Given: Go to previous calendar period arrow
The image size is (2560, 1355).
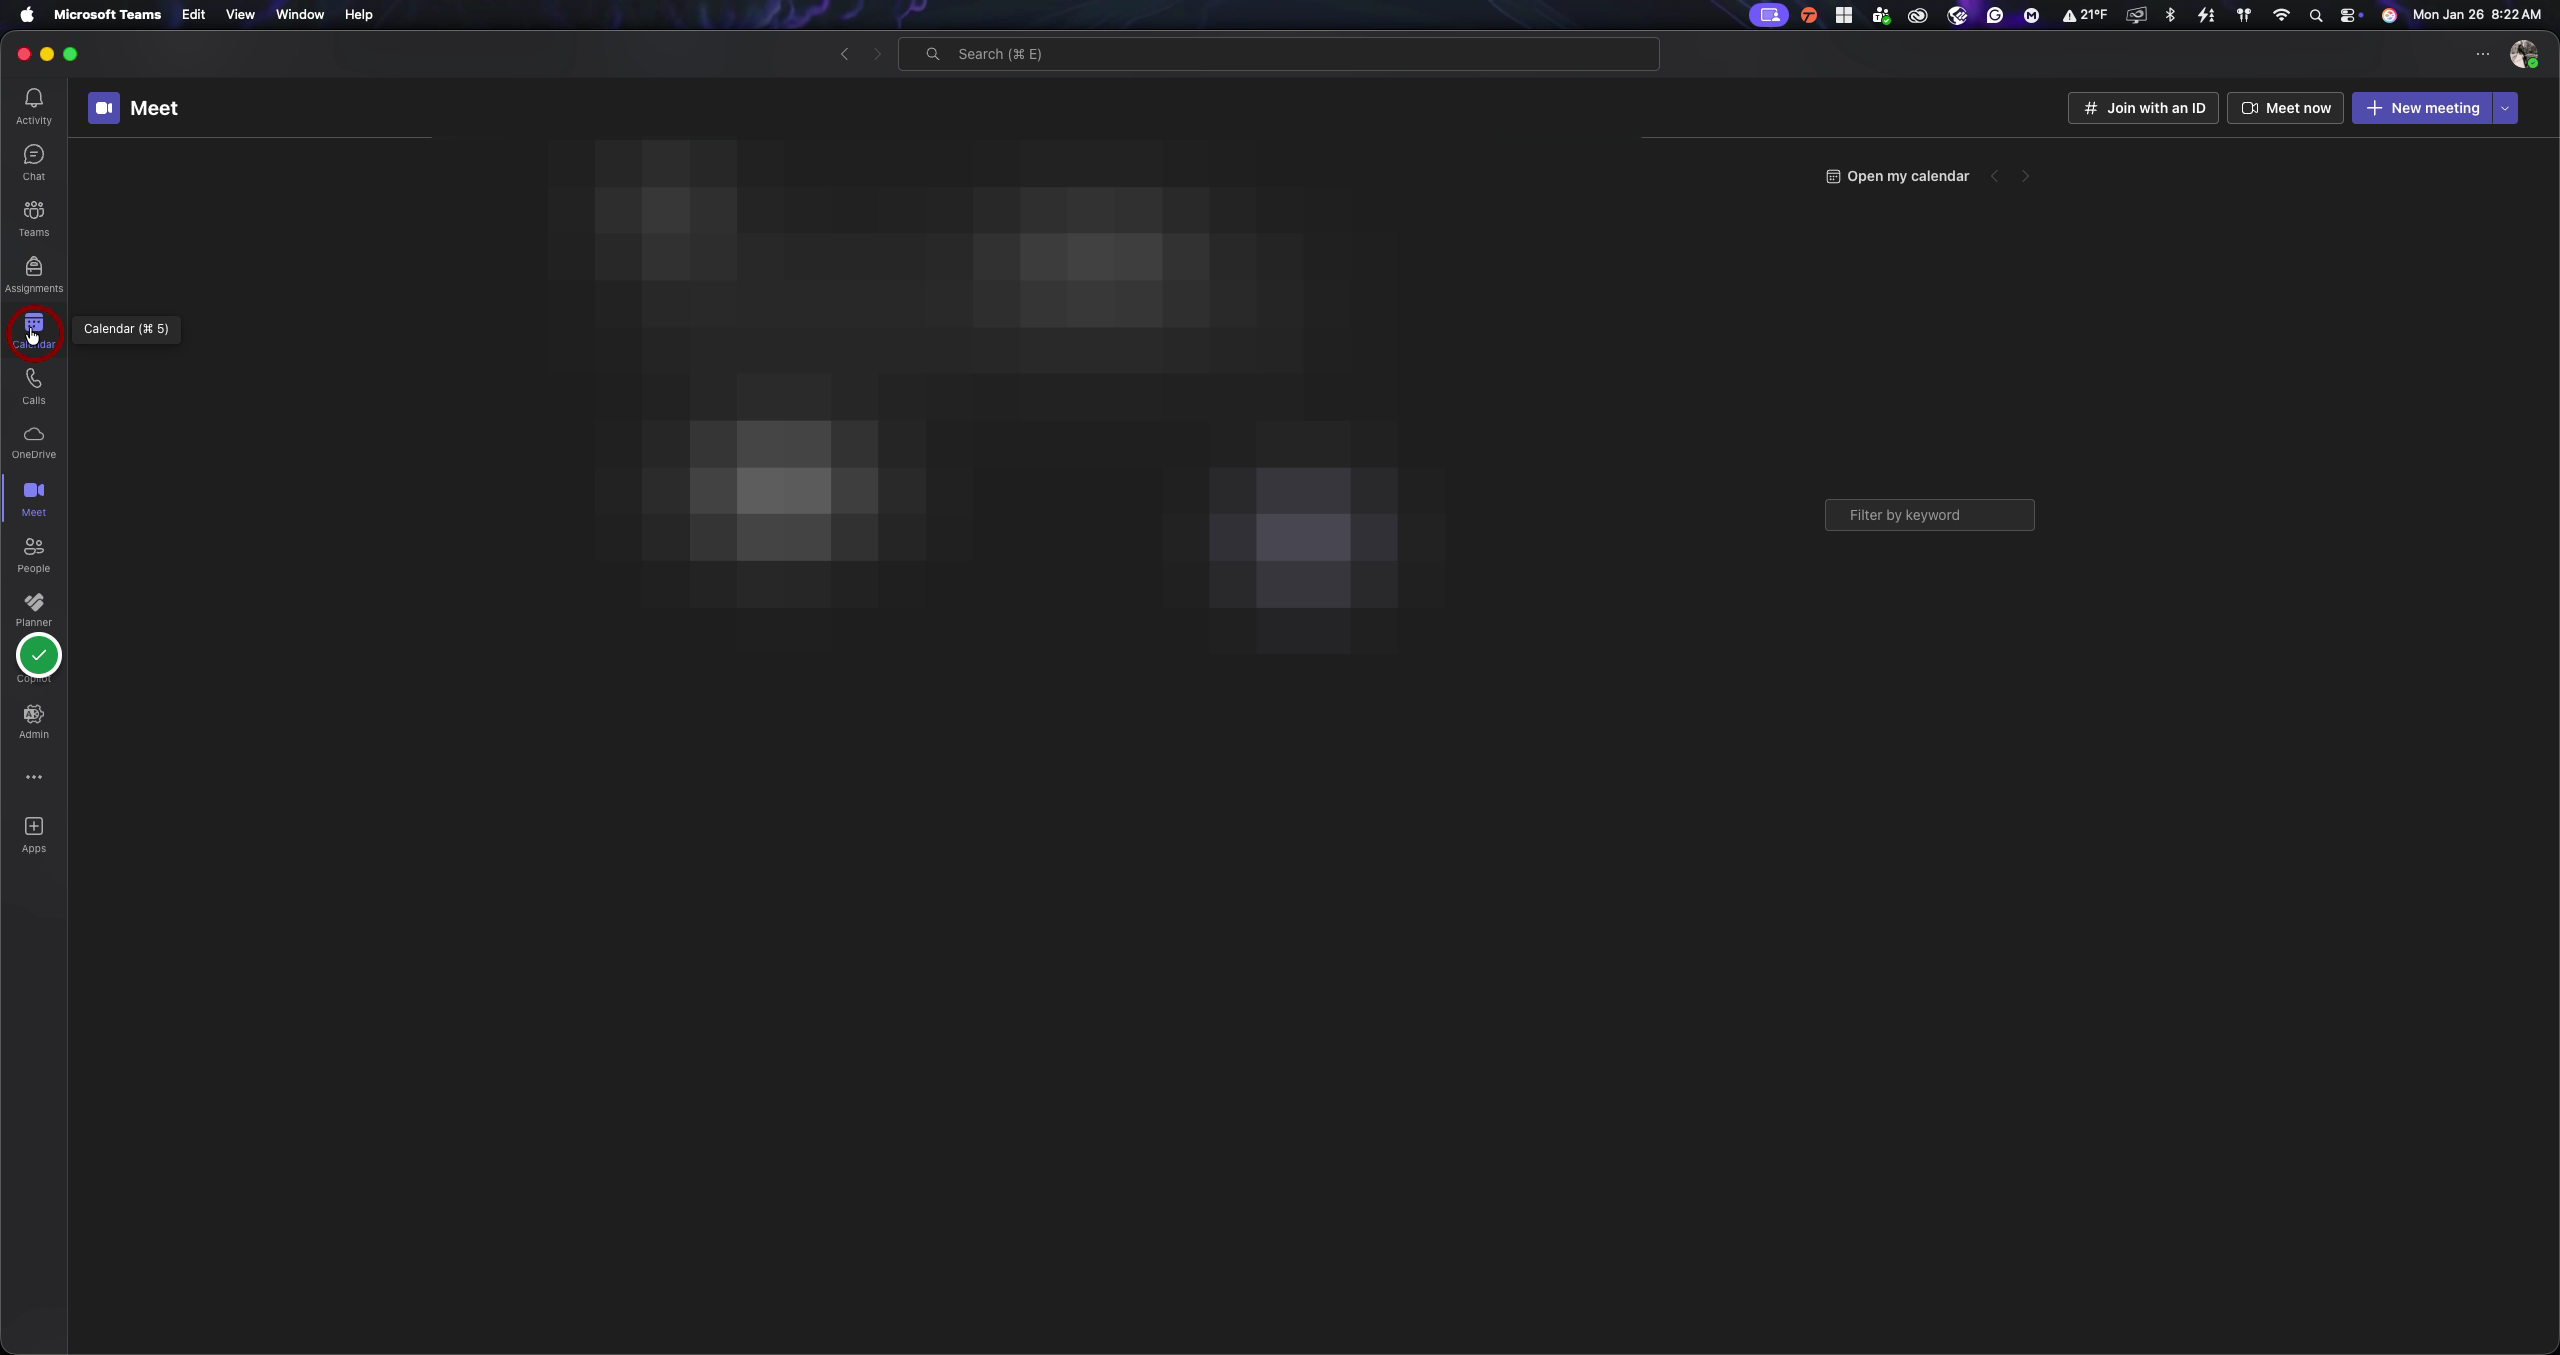Looking at the screenshot, I should pyautogui.click(x=1994, y=176).
